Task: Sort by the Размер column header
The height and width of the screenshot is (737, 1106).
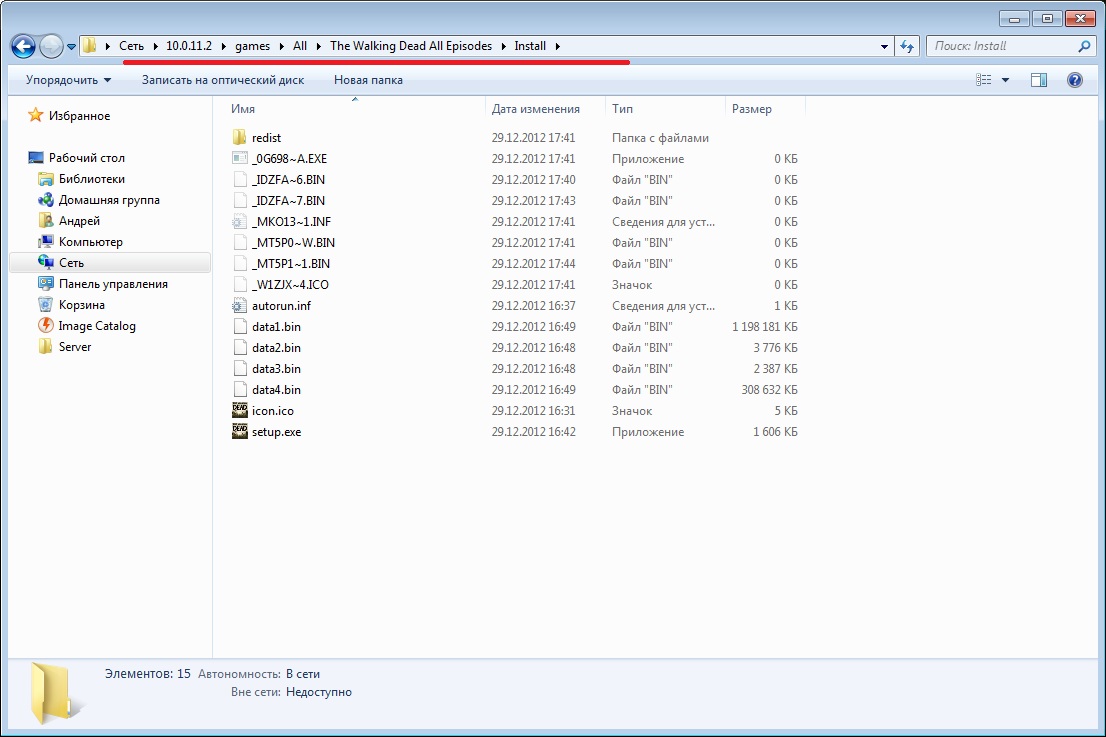Action: (752, 109)
